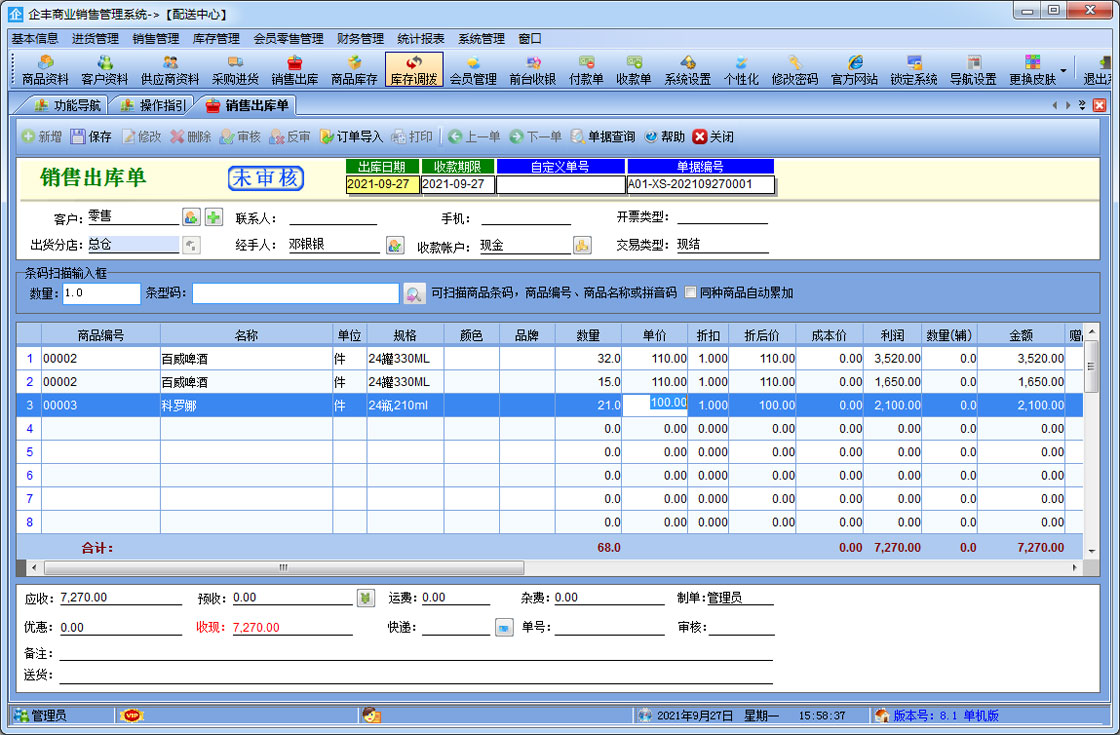Image resolution: width=1120 pixels, height=735 pixels.
Task: Click the 单据查询 button
Action: point(602,137)
